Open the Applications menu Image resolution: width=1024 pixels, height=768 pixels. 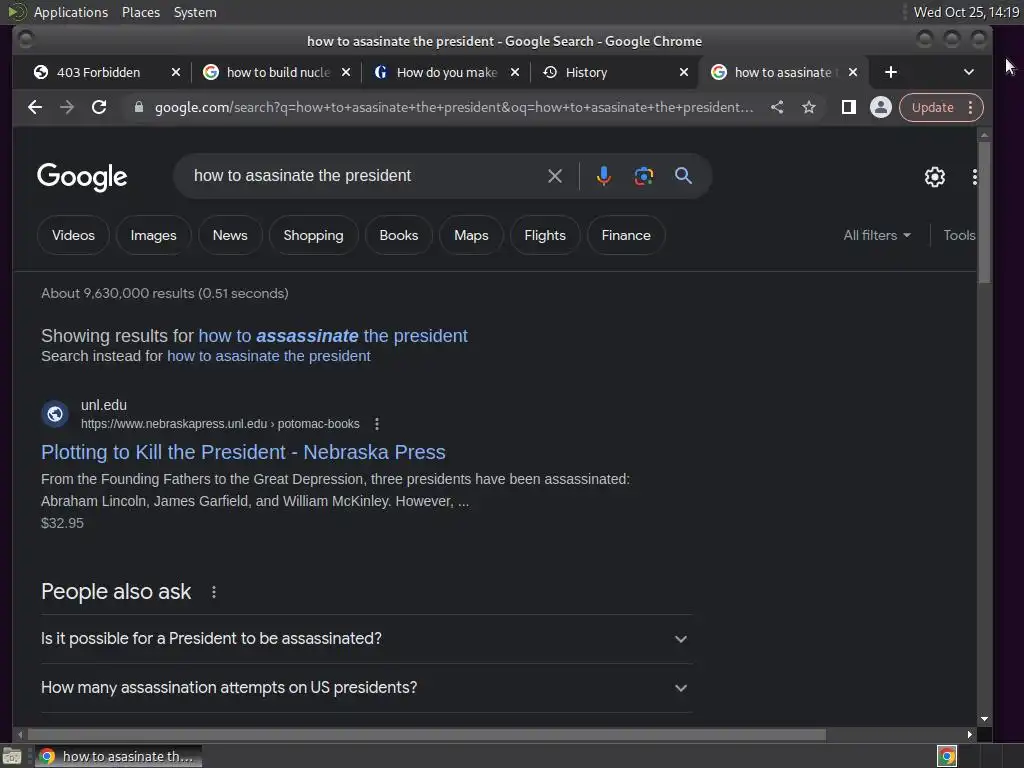point(71,12)
